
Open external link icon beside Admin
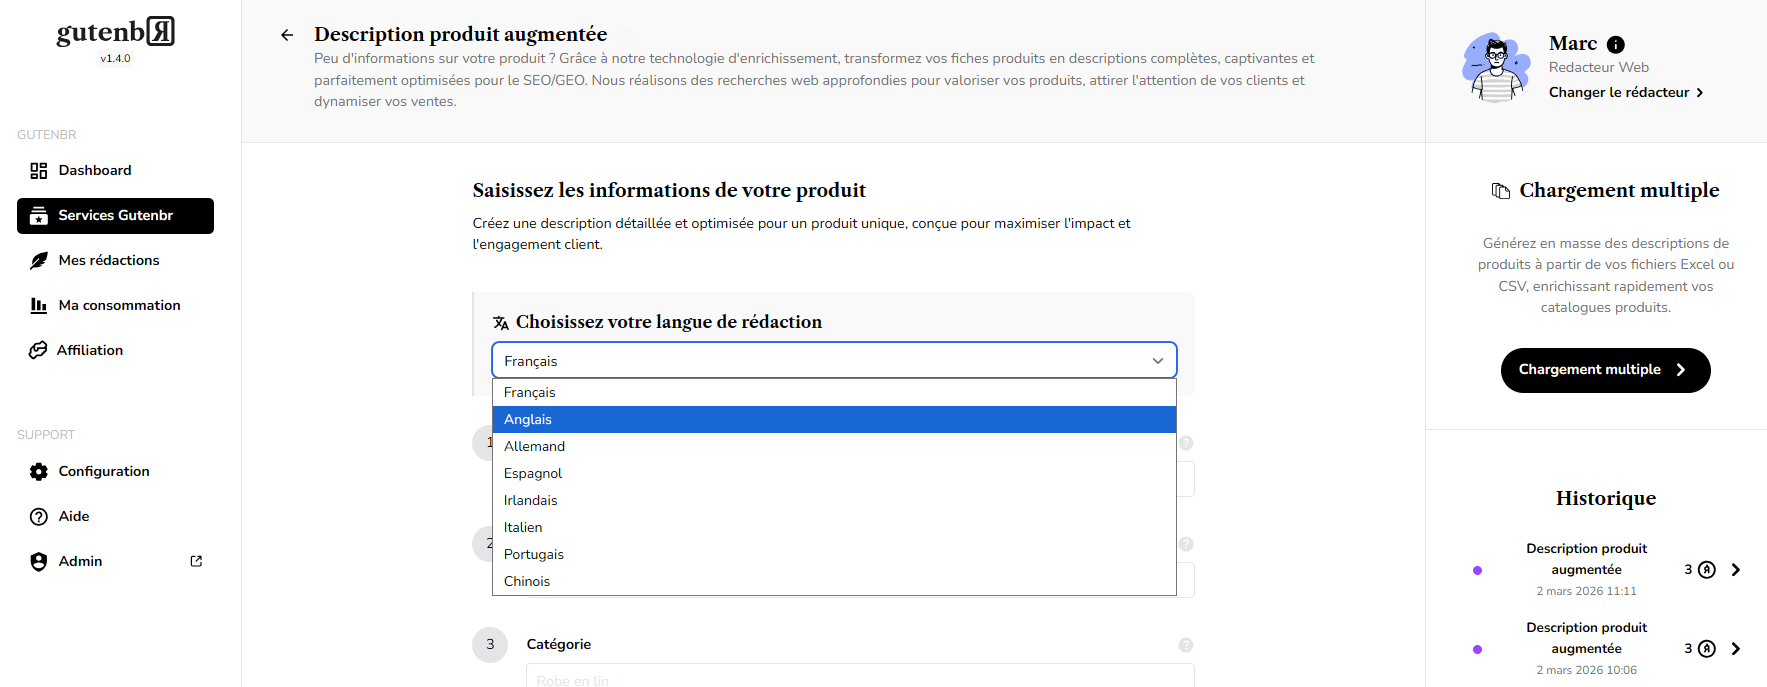tap(196, 561)
